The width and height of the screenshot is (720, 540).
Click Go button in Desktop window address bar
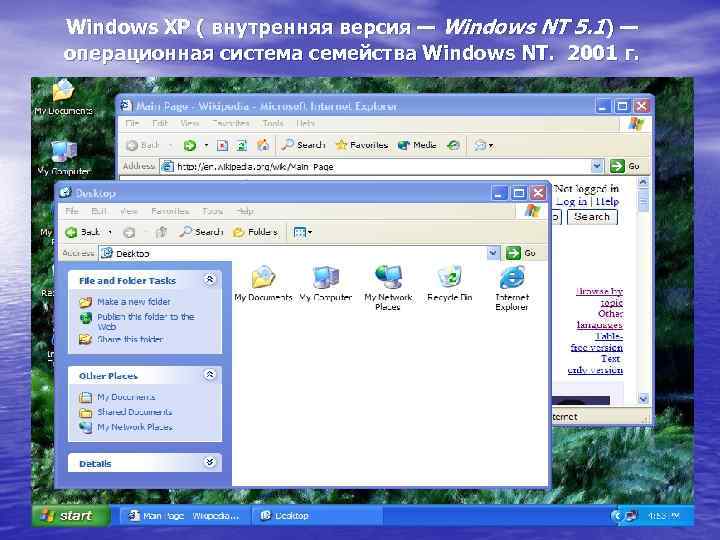(521, 253)
